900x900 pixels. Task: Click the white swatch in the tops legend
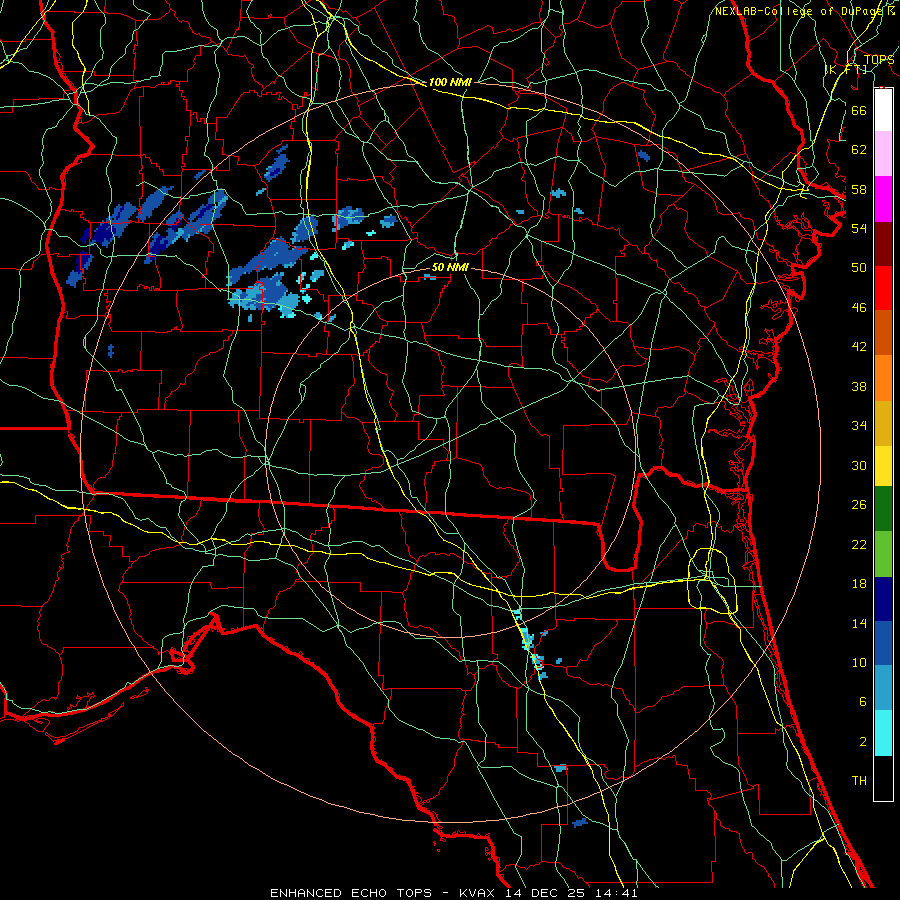(x=883, y=110)
